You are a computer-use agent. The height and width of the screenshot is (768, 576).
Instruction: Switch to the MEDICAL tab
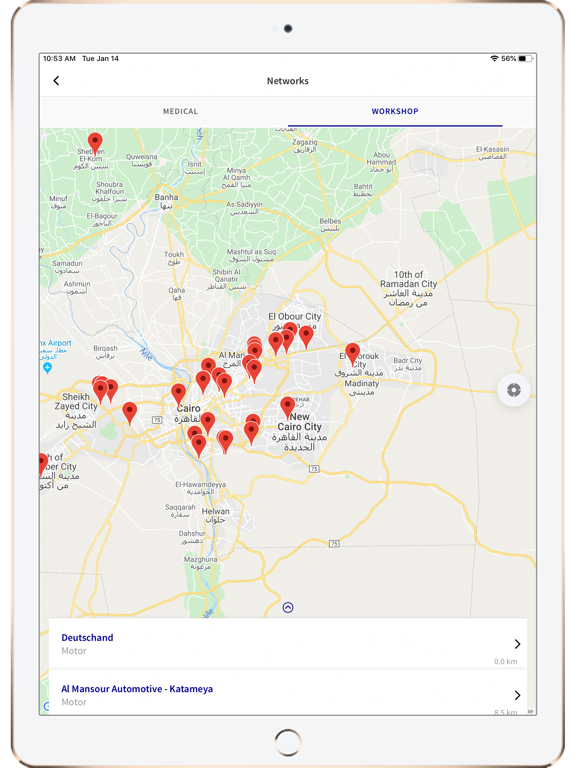tap(180, 111)
